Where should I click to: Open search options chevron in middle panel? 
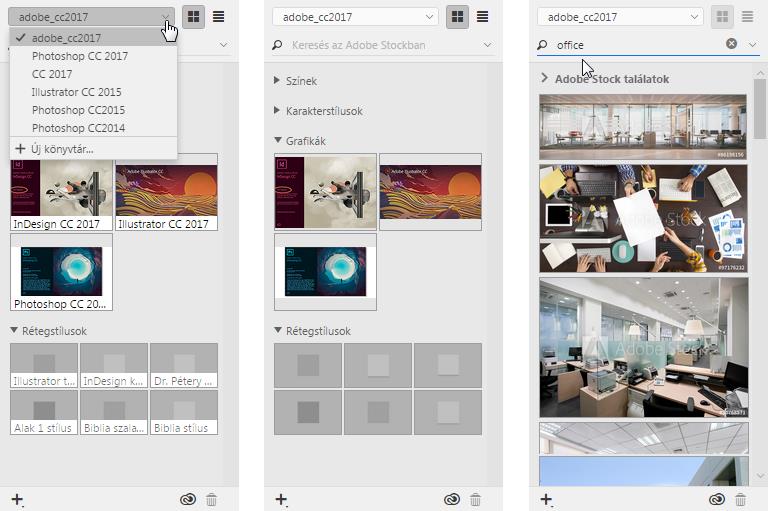(x=487, y=45)
